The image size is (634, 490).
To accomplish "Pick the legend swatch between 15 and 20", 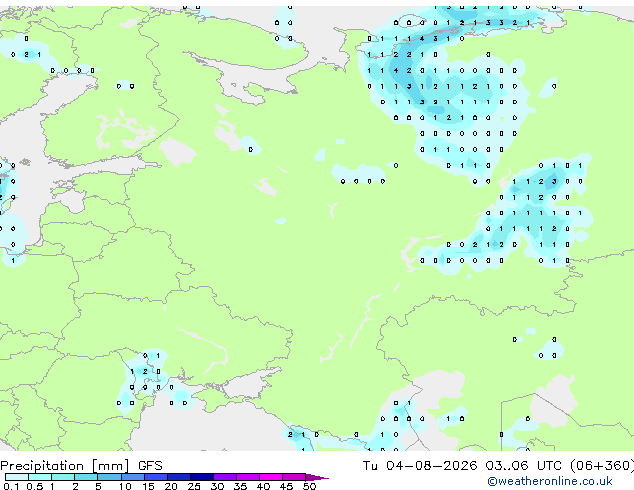I will coord(156,477).
